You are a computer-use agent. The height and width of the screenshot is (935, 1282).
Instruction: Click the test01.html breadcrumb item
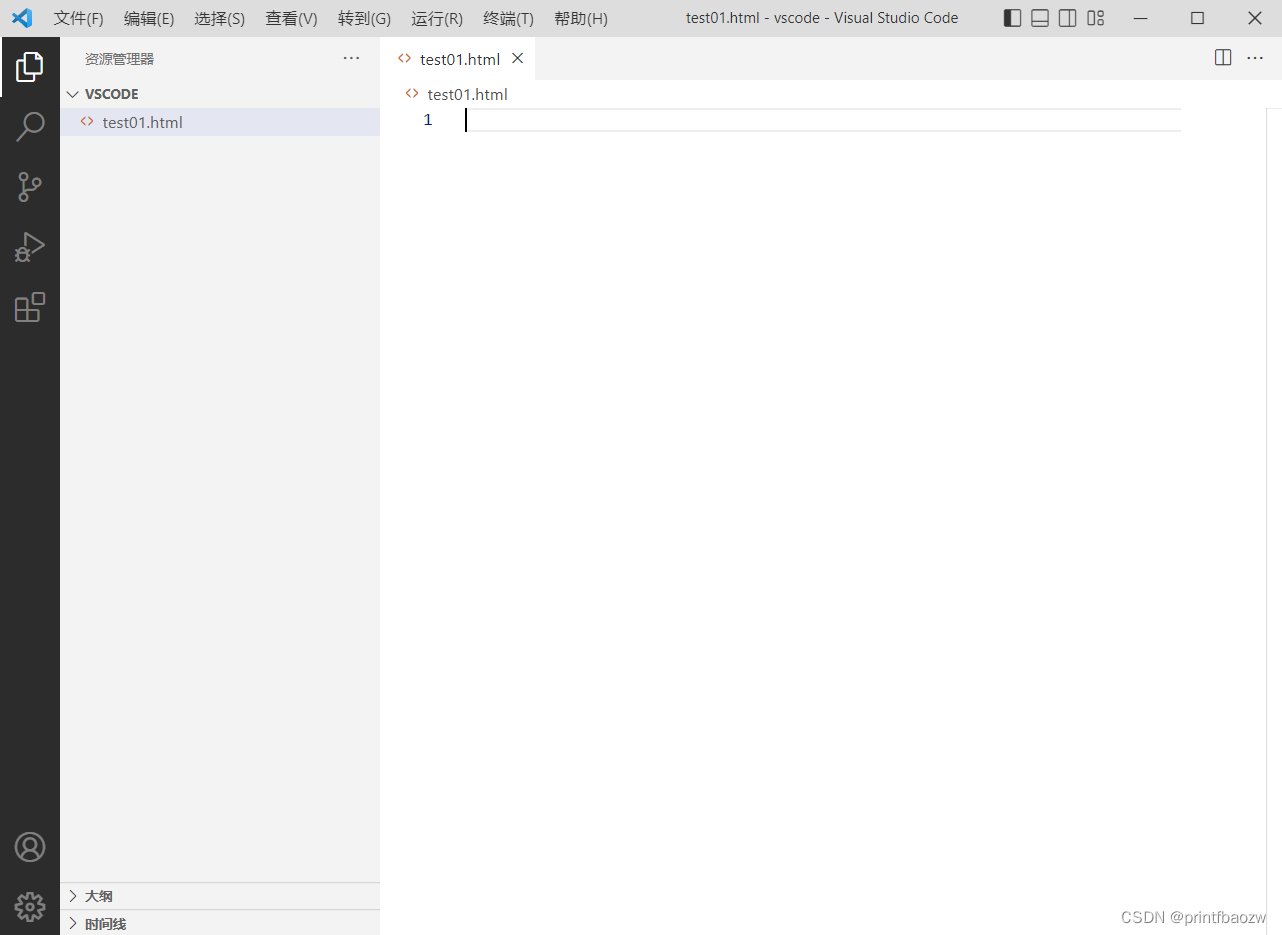click(467, 94)
